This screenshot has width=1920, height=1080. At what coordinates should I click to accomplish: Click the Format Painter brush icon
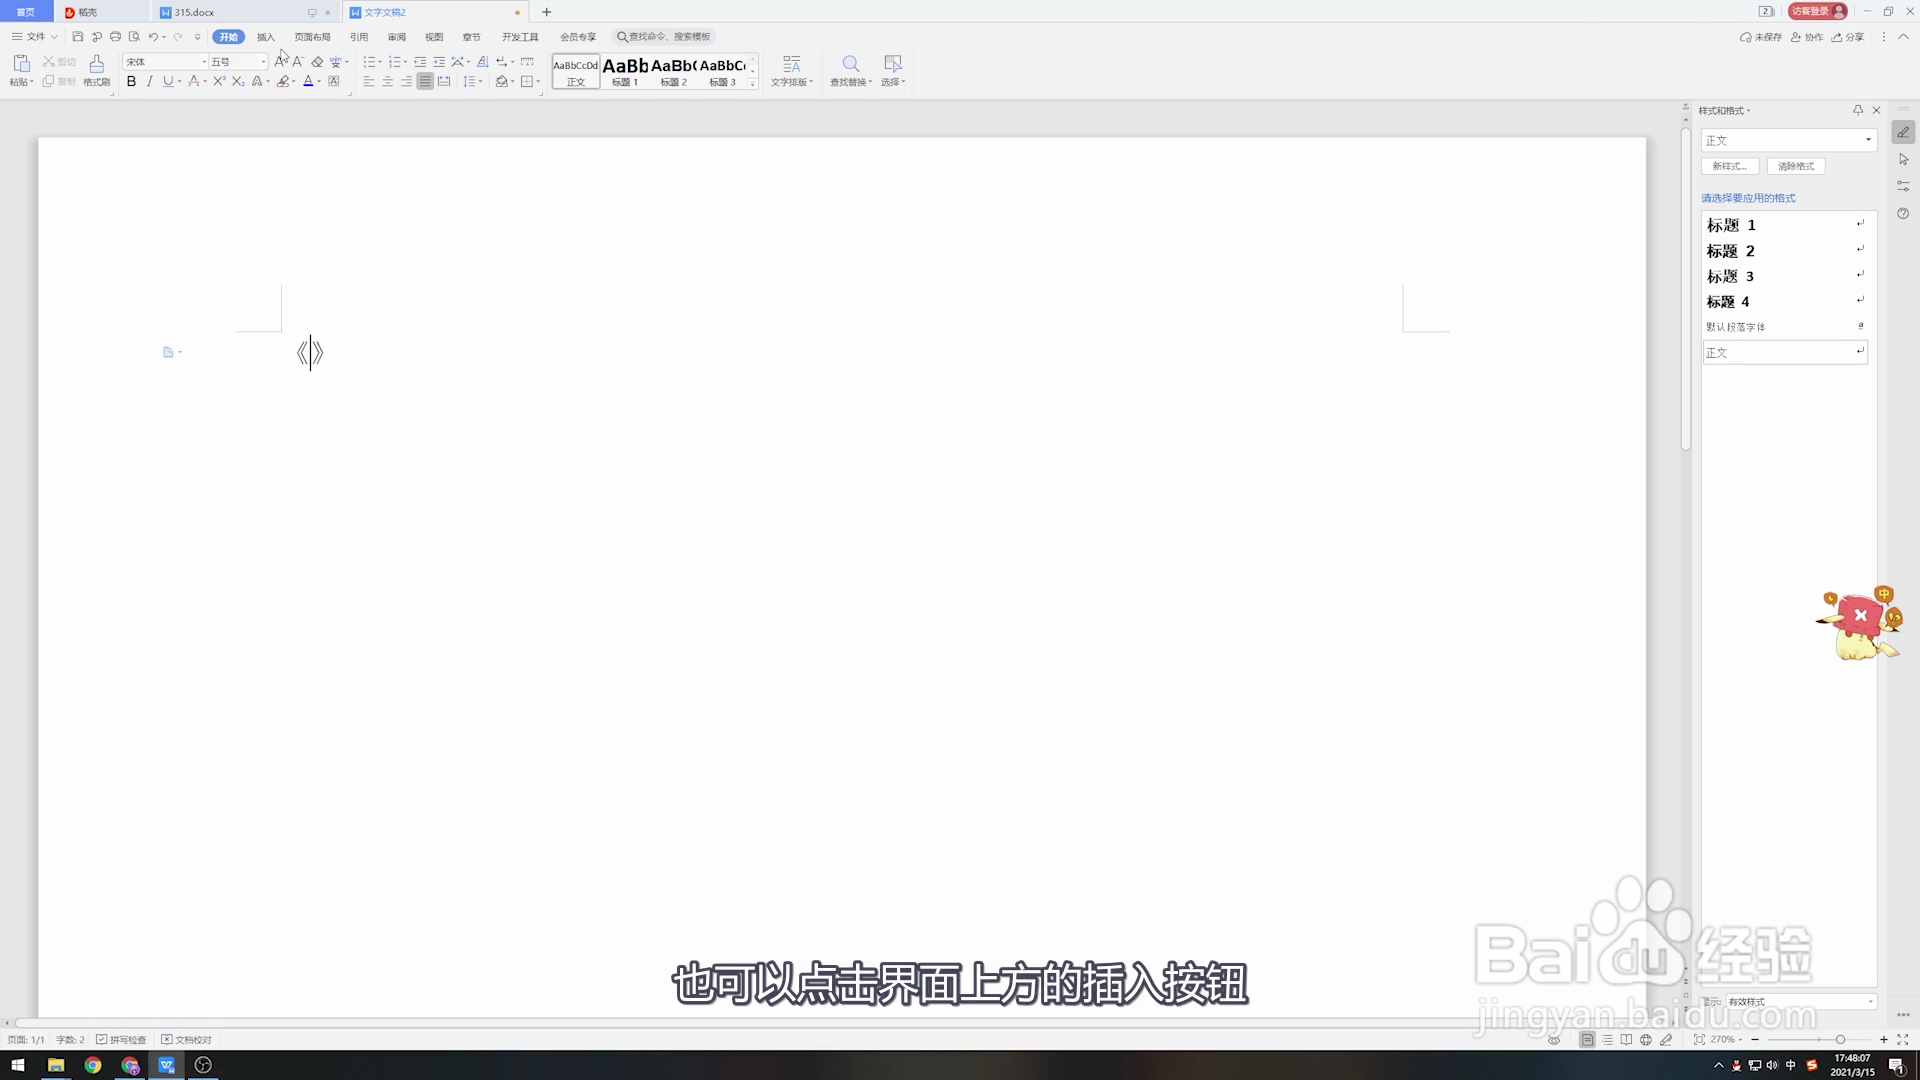tap(96, 63)
